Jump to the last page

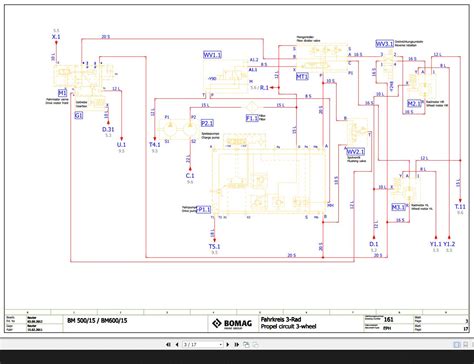[236, 344]
